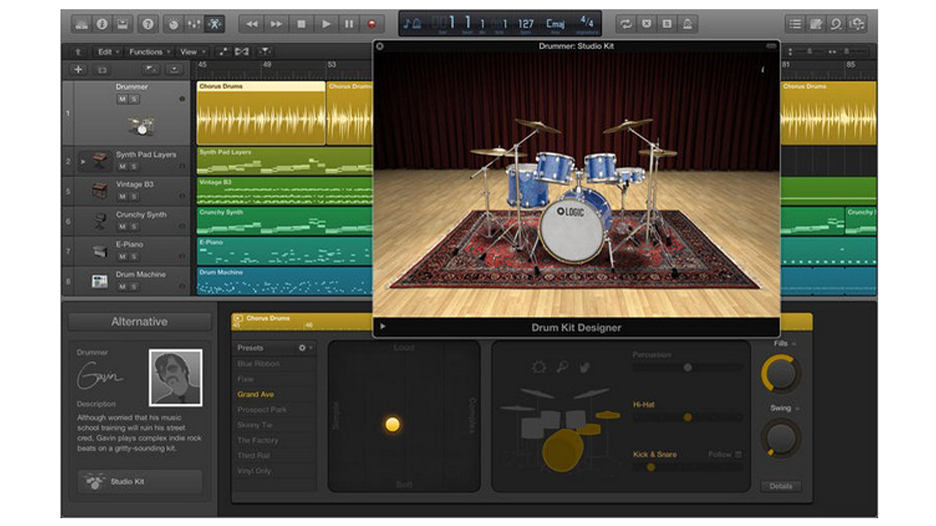Click the add track plus button

[x=78, y=70]
